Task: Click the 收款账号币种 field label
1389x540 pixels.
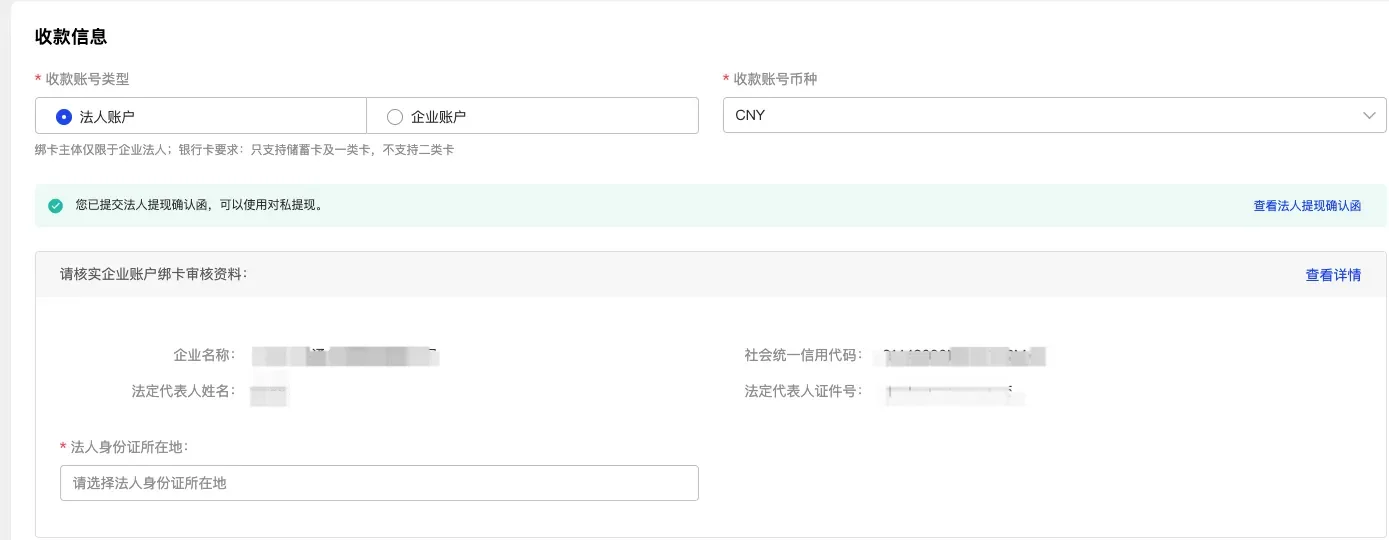Action: [775, 79]
